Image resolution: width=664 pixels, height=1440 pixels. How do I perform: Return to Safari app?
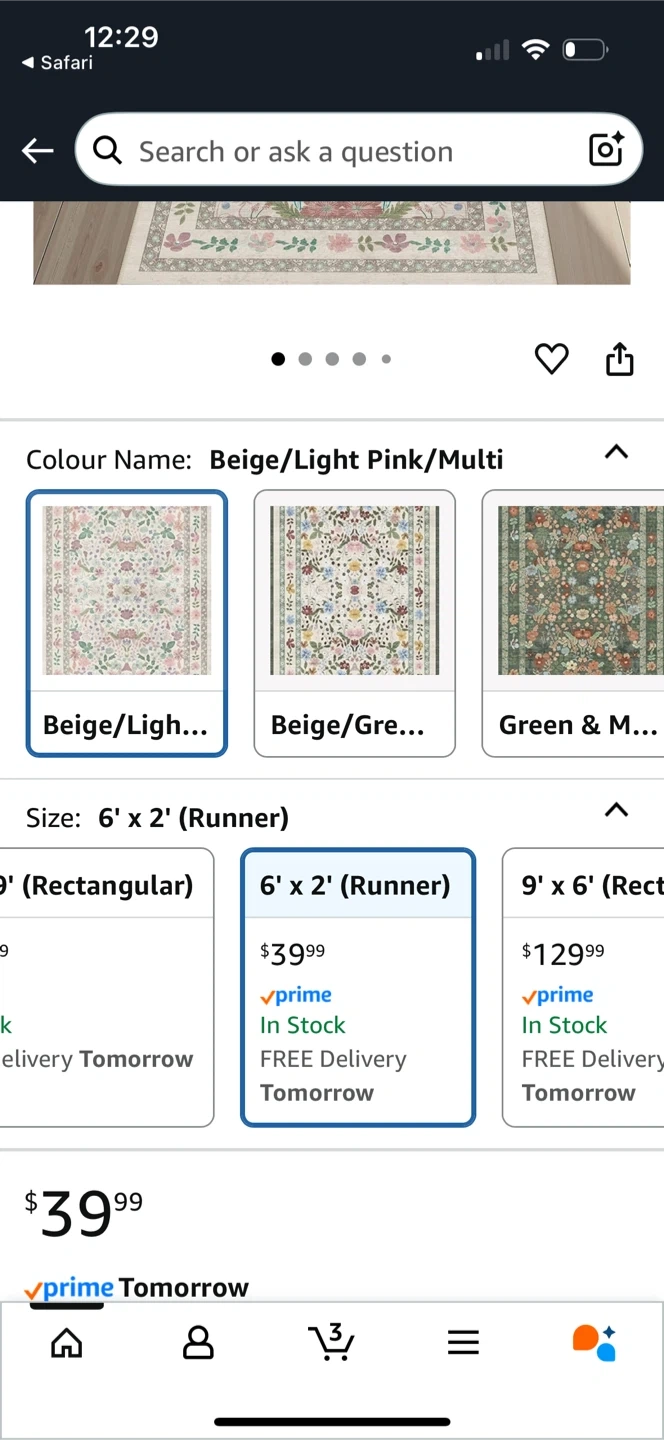click(58, 62)
